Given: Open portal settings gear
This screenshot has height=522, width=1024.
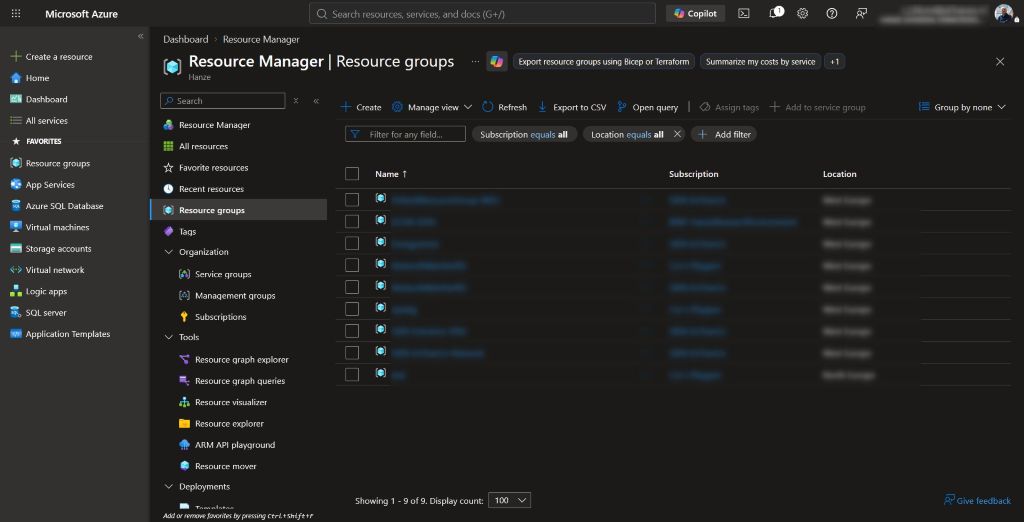Looking at the screenshot, I should (803, 13).
